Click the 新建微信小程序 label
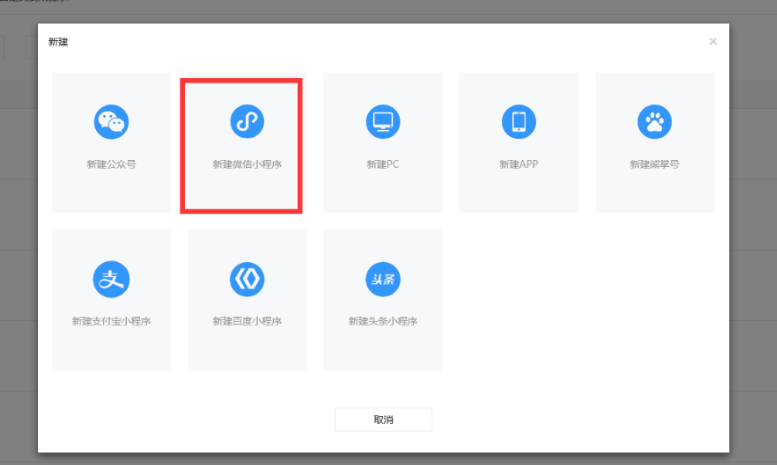Viewport: 777px width, 465px height. pos(247,164)
